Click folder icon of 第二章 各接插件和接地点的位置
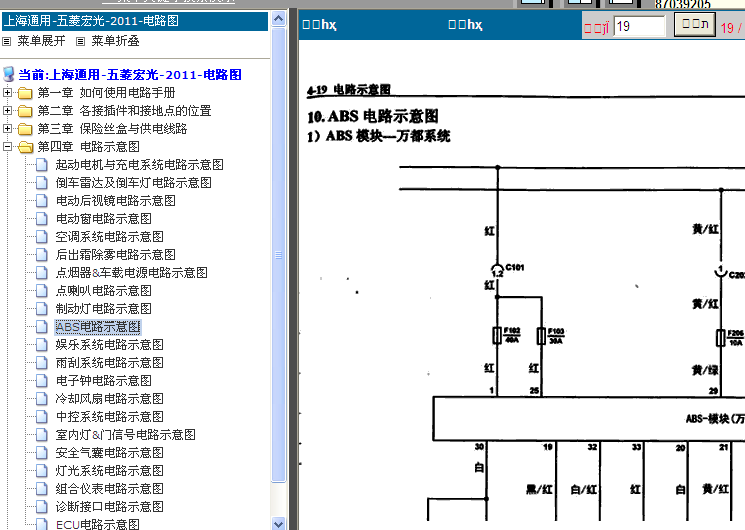Viewport: 745px width, 530px height. tap(25, 111)
